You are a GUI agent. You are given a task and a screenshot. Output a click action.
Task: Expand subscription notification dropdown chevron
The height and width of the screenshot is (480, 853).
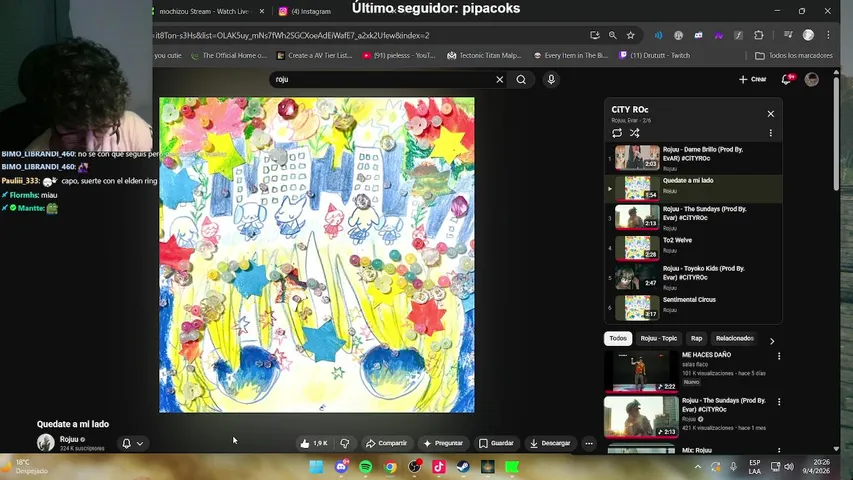point(140,444)
